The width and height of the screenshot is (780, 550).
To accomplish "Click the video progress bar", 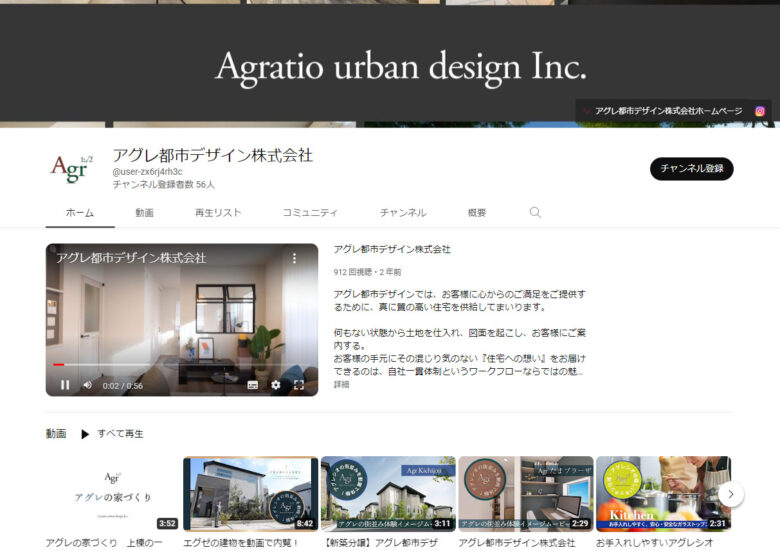I will click(180, 365).
